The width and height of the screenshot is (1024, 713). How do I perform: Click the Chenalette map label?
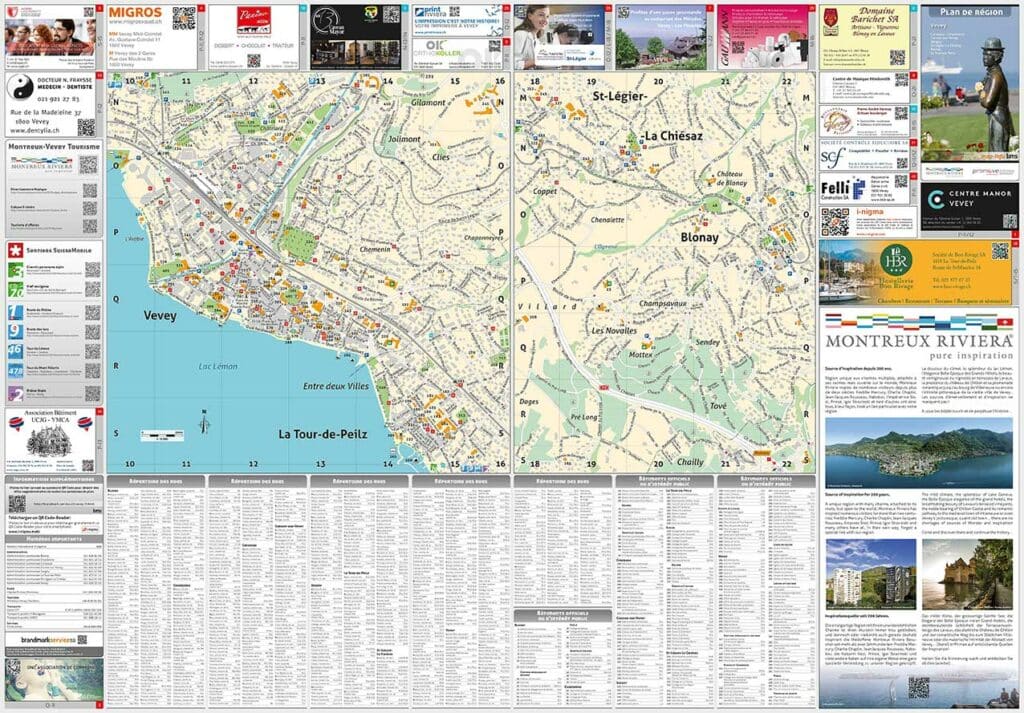[607, 220]
